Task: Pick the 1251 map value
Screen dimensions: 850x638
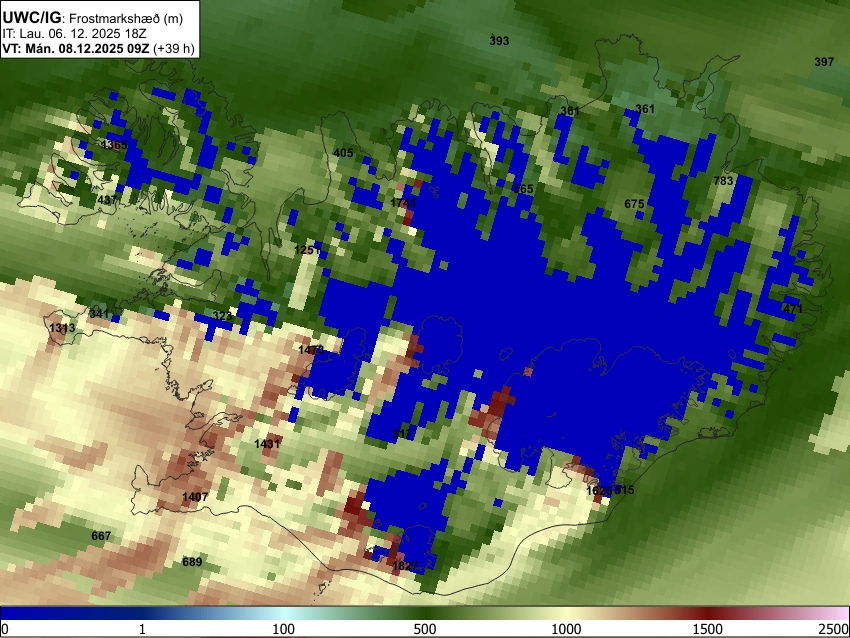Action: pyautogui.click(x=307, y=250)
